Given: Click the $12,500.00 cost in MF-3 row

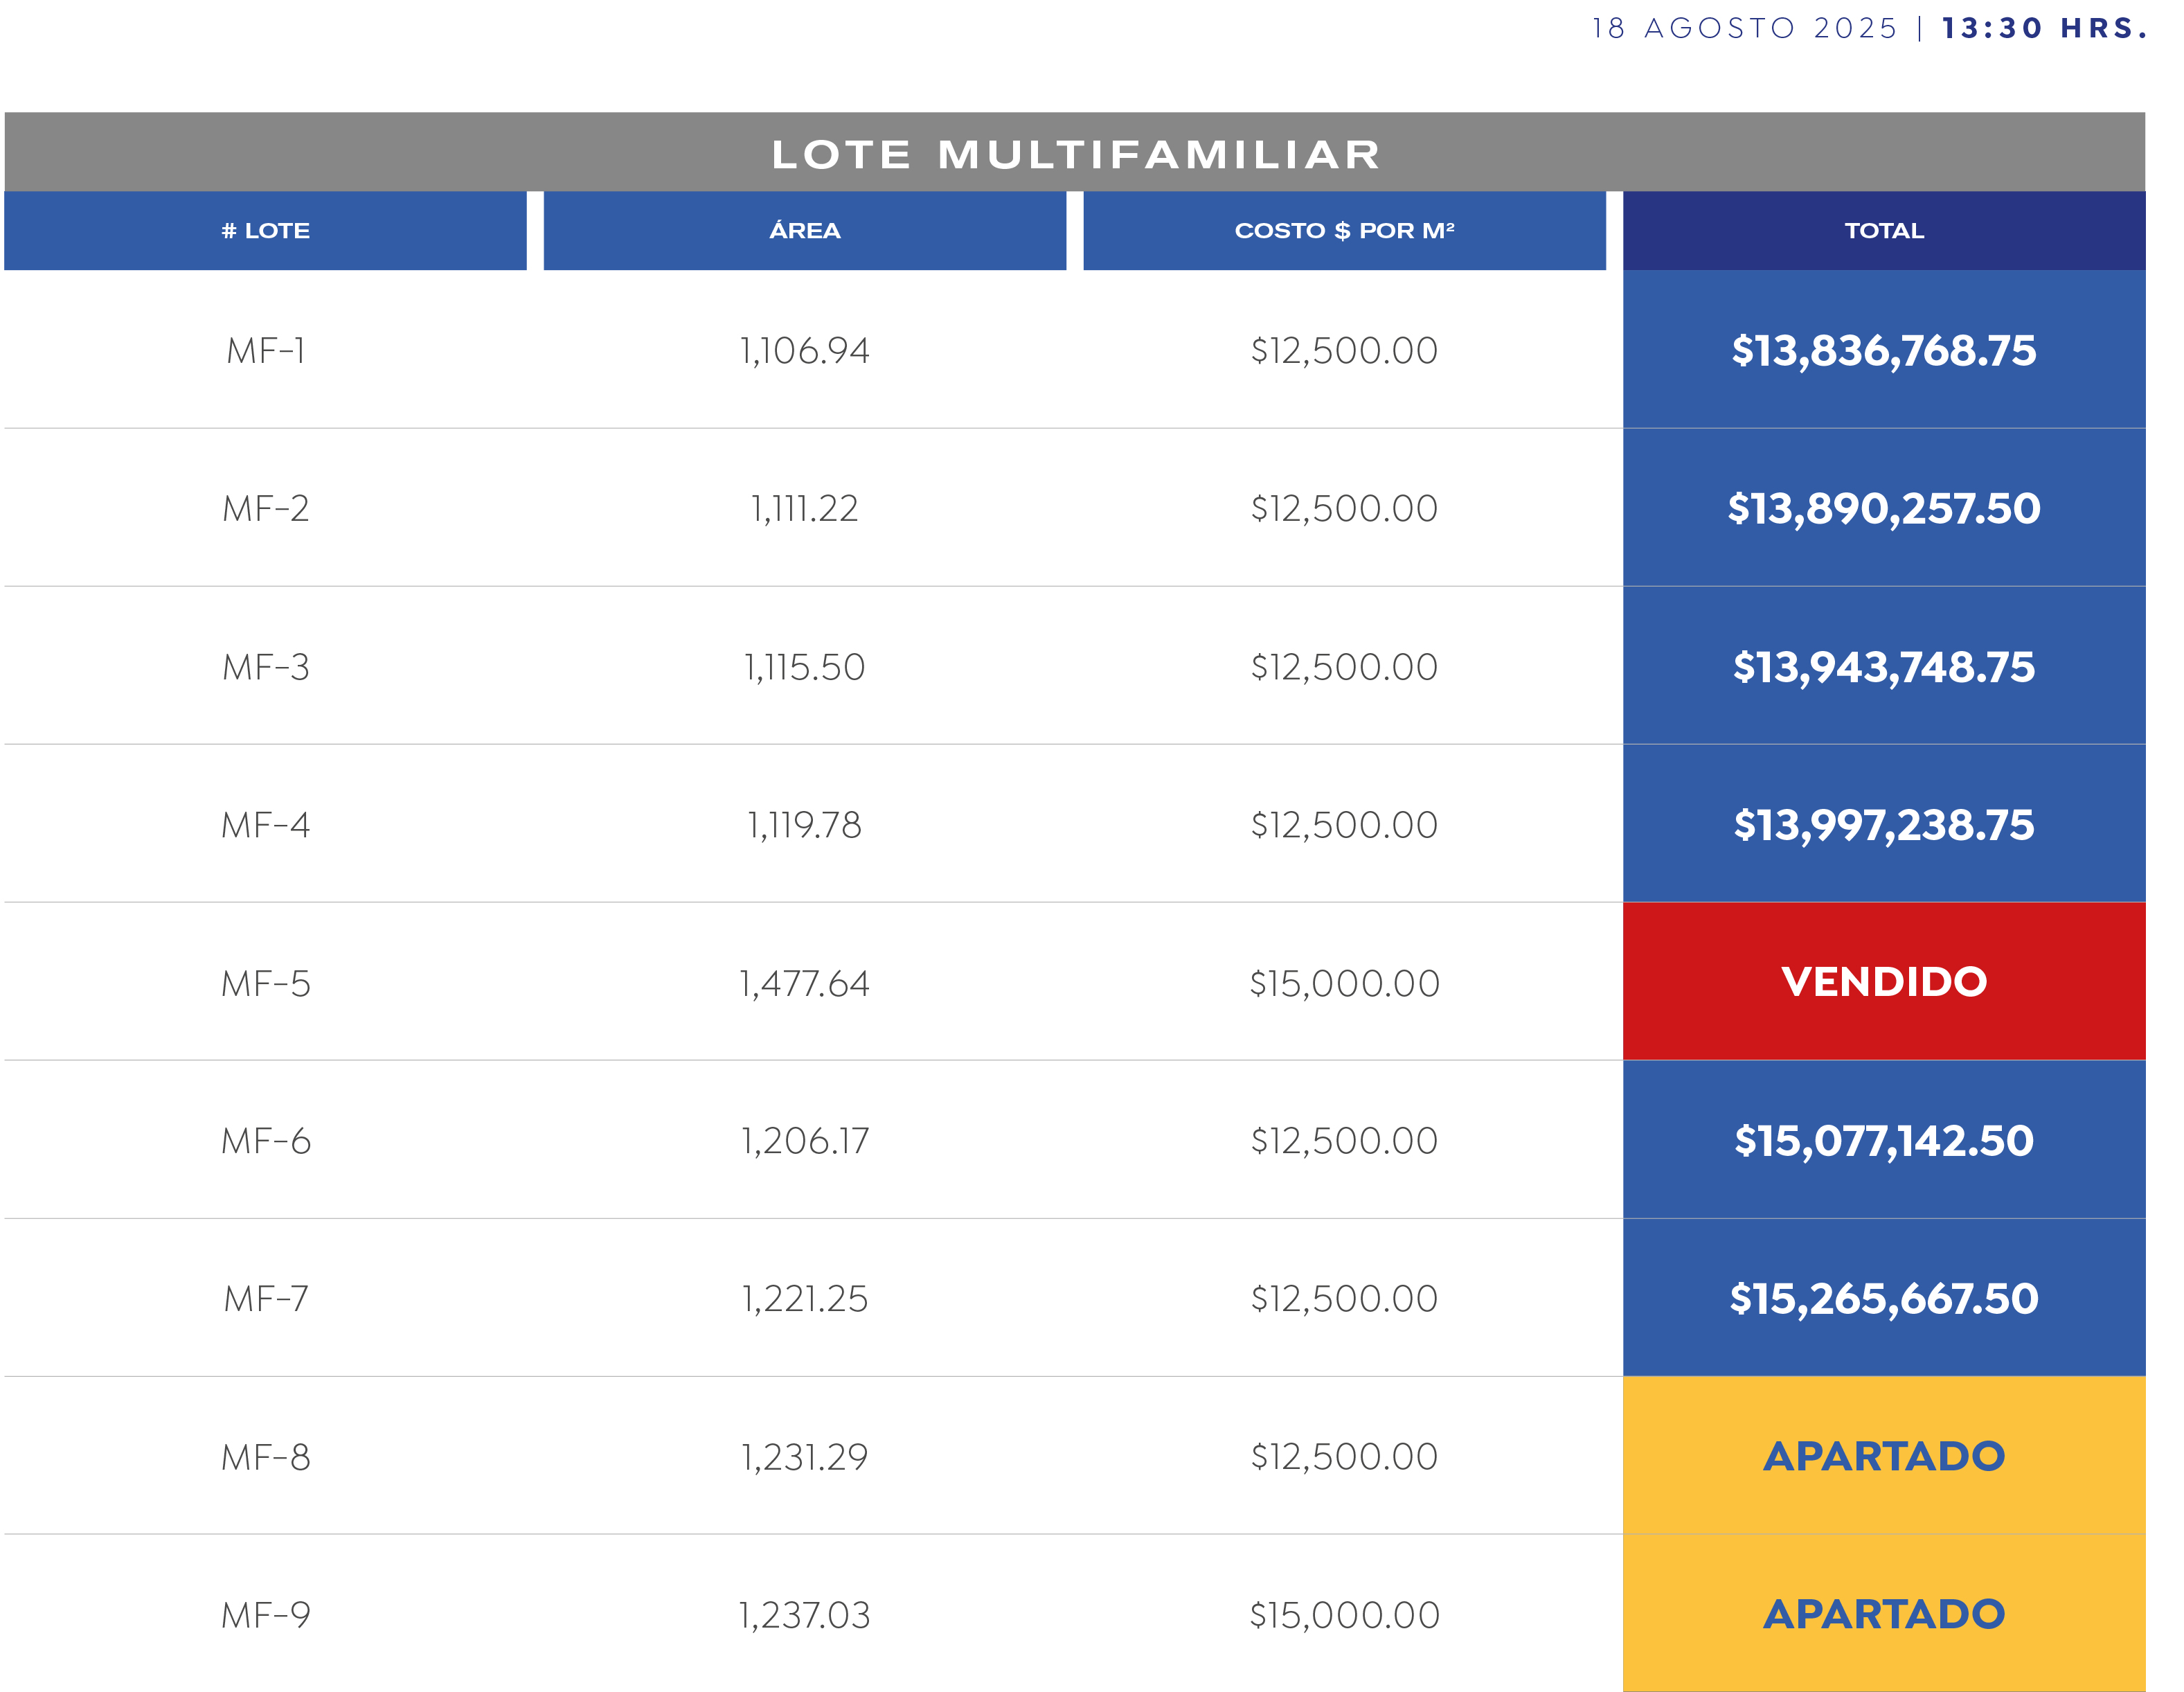Looking at the screenshot, I should click(1344, 667).
